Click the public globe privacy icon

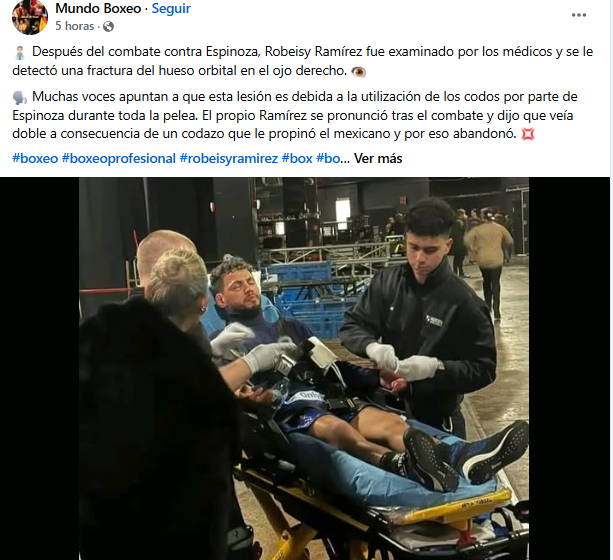pyautogui.click(x=108, y=26)
